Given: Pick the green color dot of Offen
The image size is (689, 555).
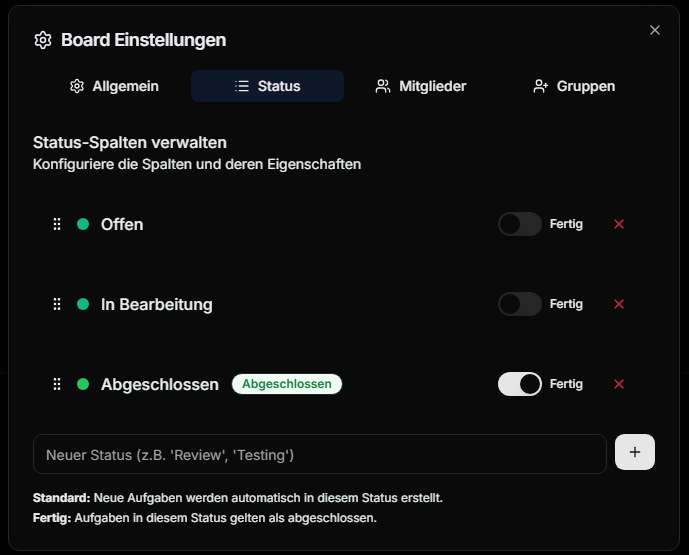Looking at the screenshot, I should pyautogui.click(x=83, y=224).
